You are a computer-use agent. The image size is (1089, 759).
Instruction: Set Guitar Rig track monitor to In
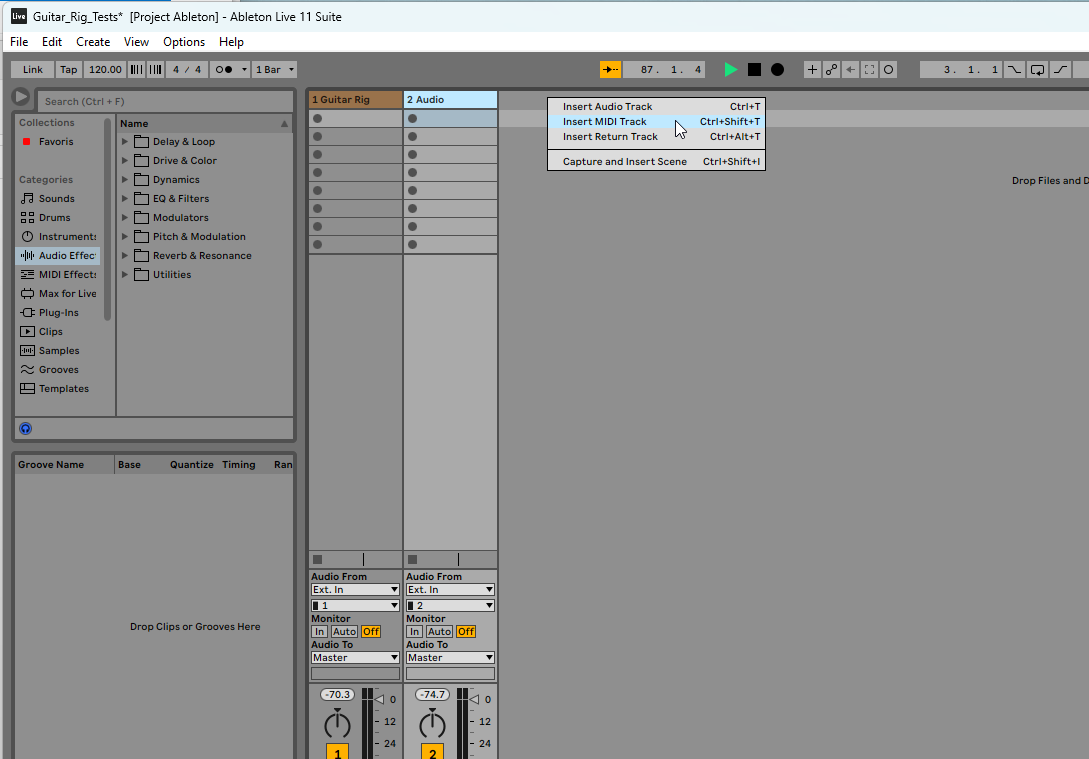click(x=319, y=631)
